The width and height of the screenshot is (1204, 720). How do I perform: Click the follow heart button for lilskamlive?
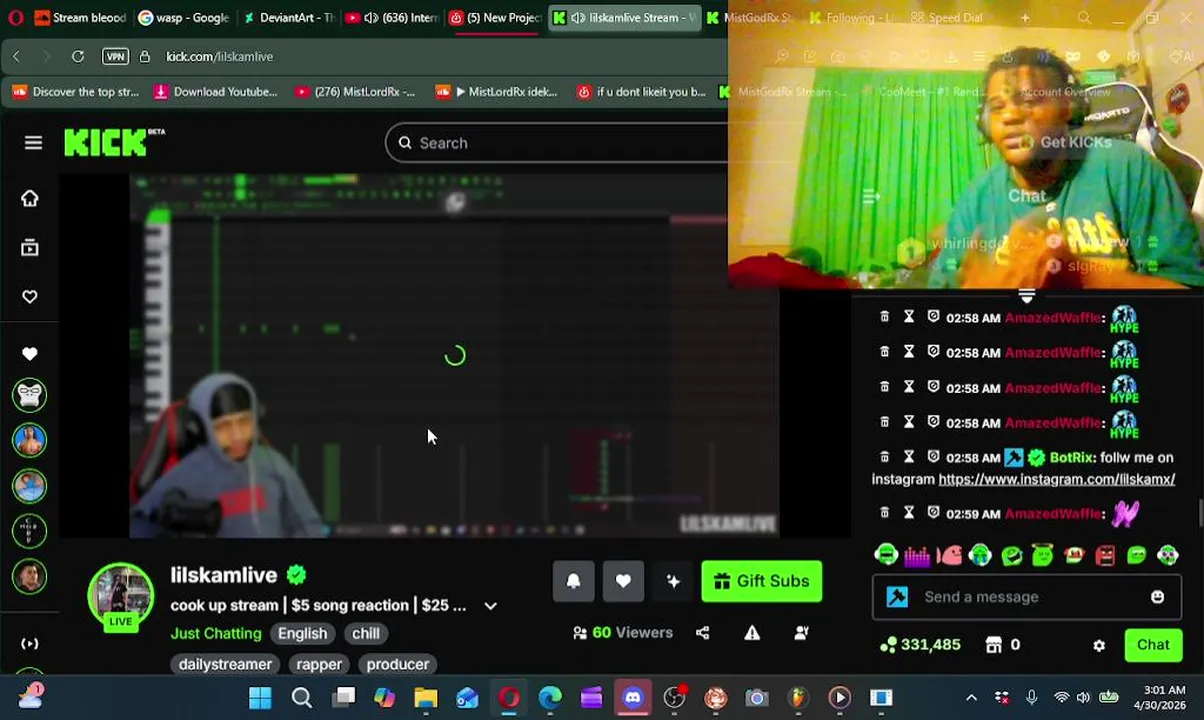623,581
